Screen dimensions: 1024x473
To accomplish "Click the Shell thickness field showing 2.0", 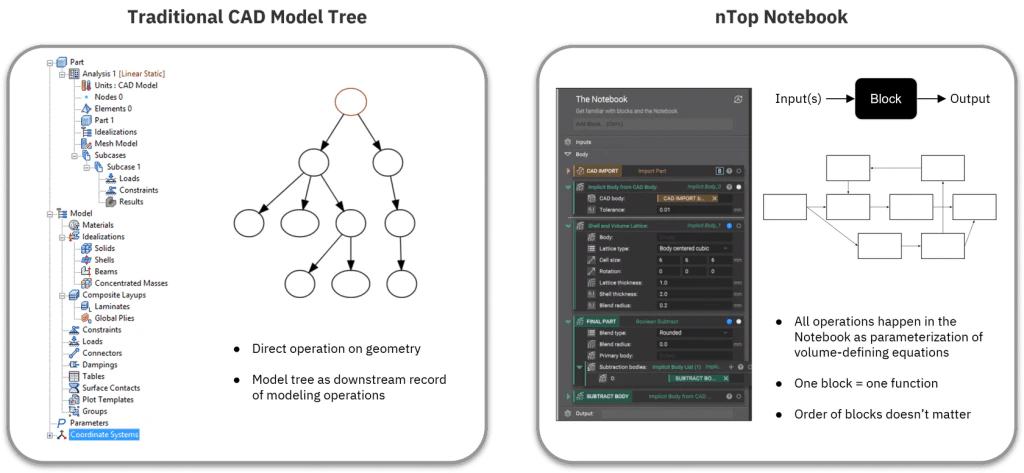I will pos(695,294).
